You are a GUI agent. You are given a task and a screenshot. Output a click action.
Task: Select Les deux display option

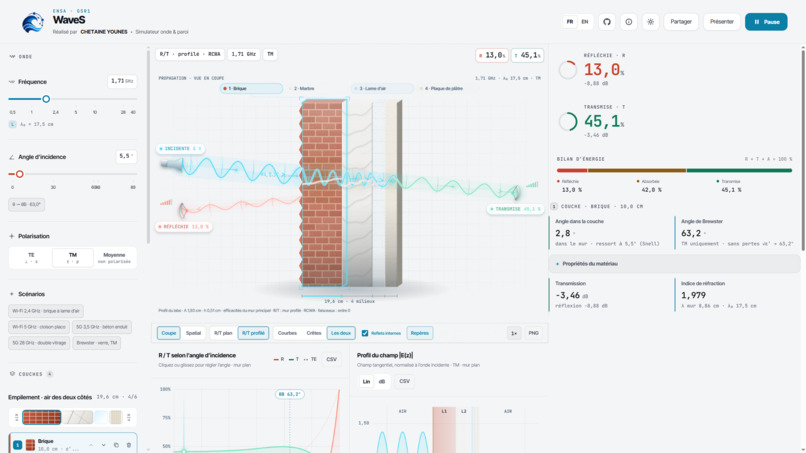pos(341,333)
